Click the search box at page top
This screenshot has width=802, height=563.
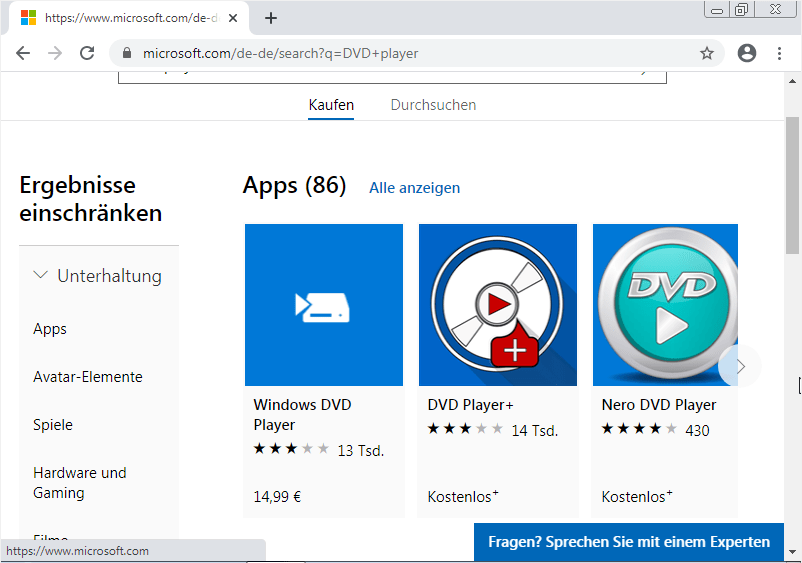pyautogui.click(x=392, y=77)
